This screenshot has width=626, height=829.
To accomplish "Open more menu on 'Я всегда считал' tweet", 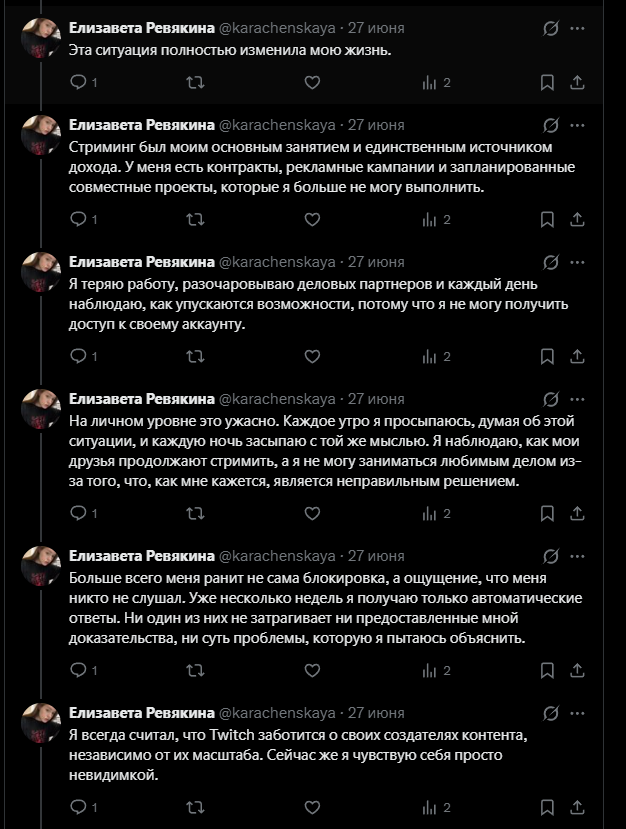I will [577, 713].
